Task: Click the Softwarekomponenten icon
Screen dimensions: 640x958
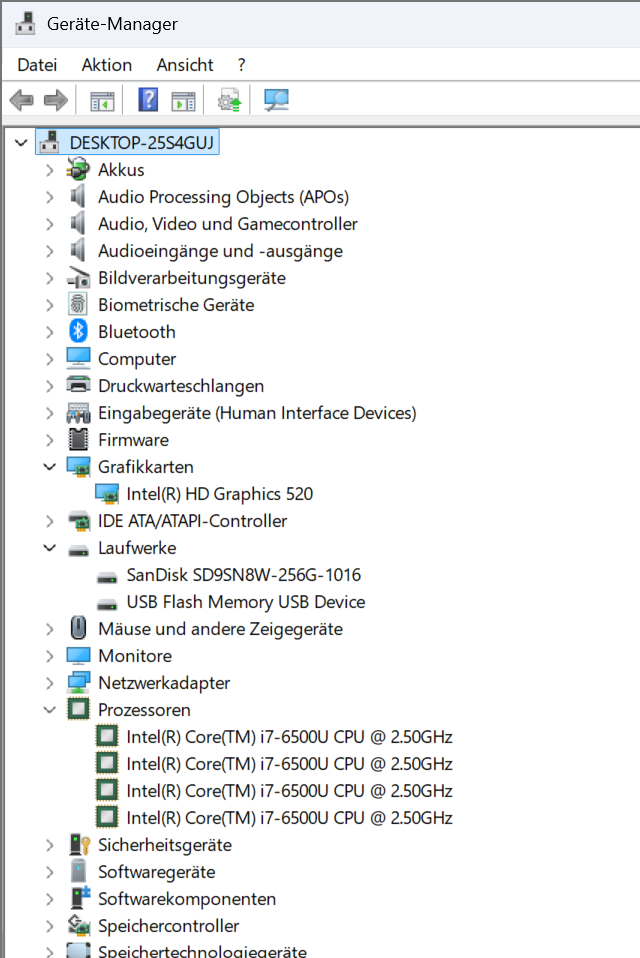Action: click(79, 898)
